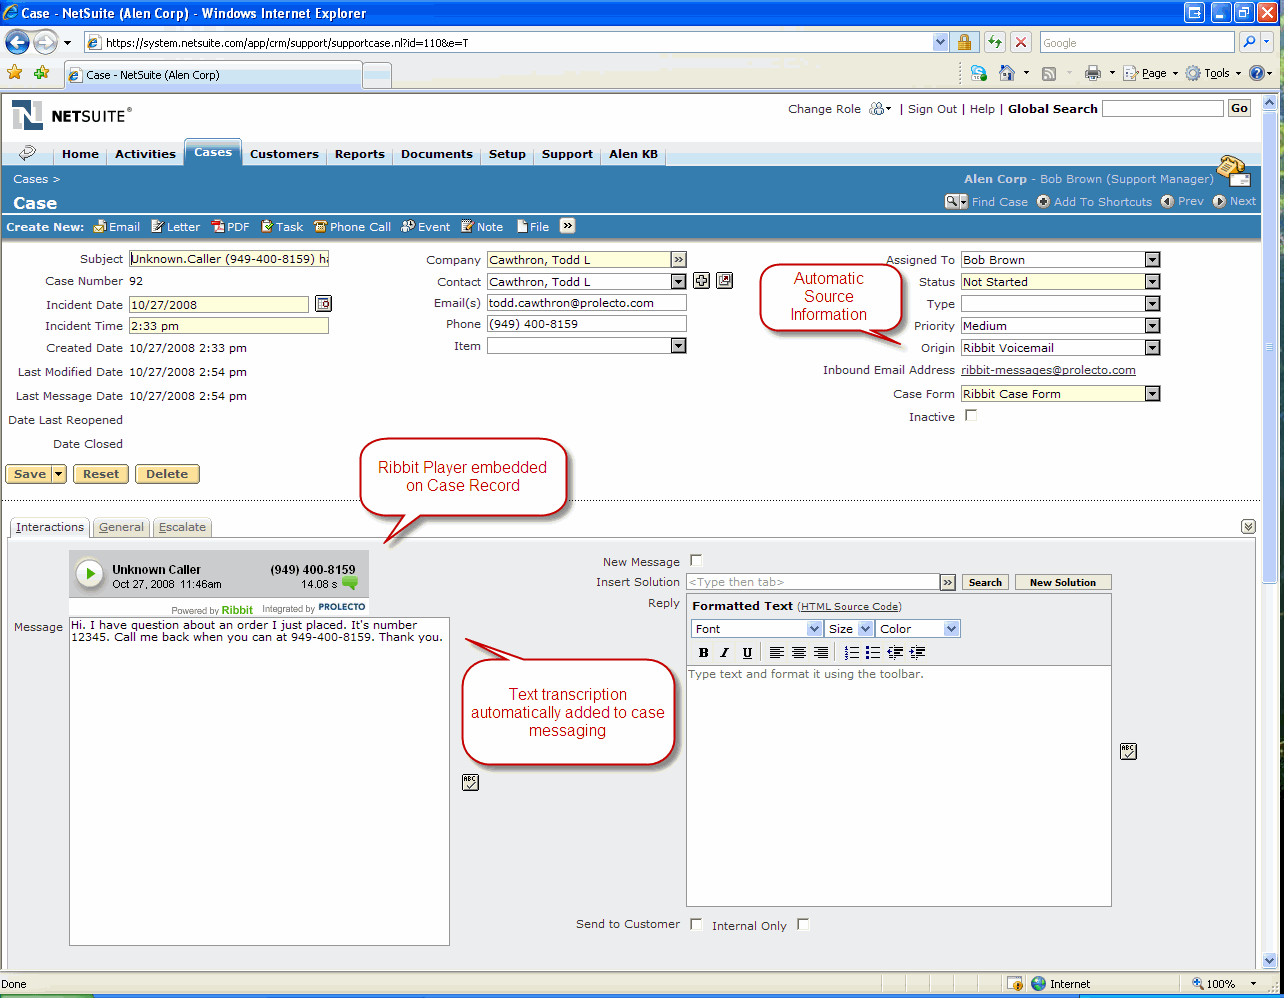Play the Unknown Caller voicemail recording

click(x=89, y=572)
